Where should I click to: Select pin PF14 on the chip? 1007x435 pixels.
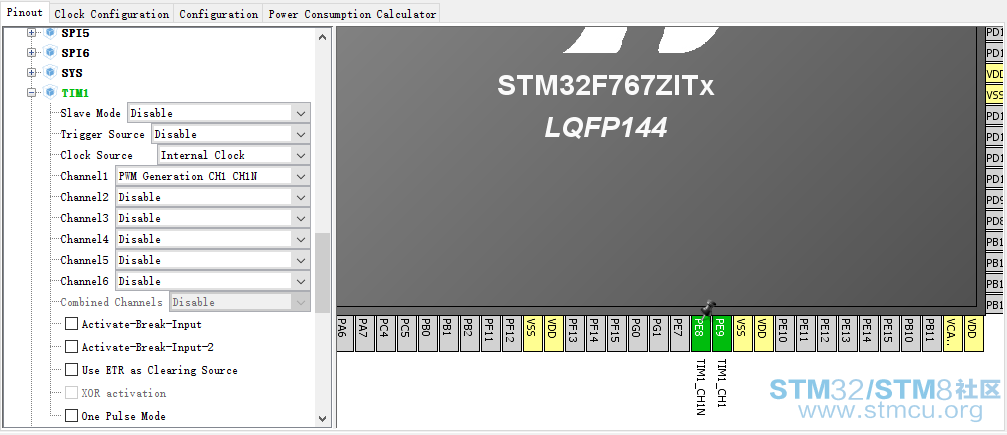tap(595, 333)
